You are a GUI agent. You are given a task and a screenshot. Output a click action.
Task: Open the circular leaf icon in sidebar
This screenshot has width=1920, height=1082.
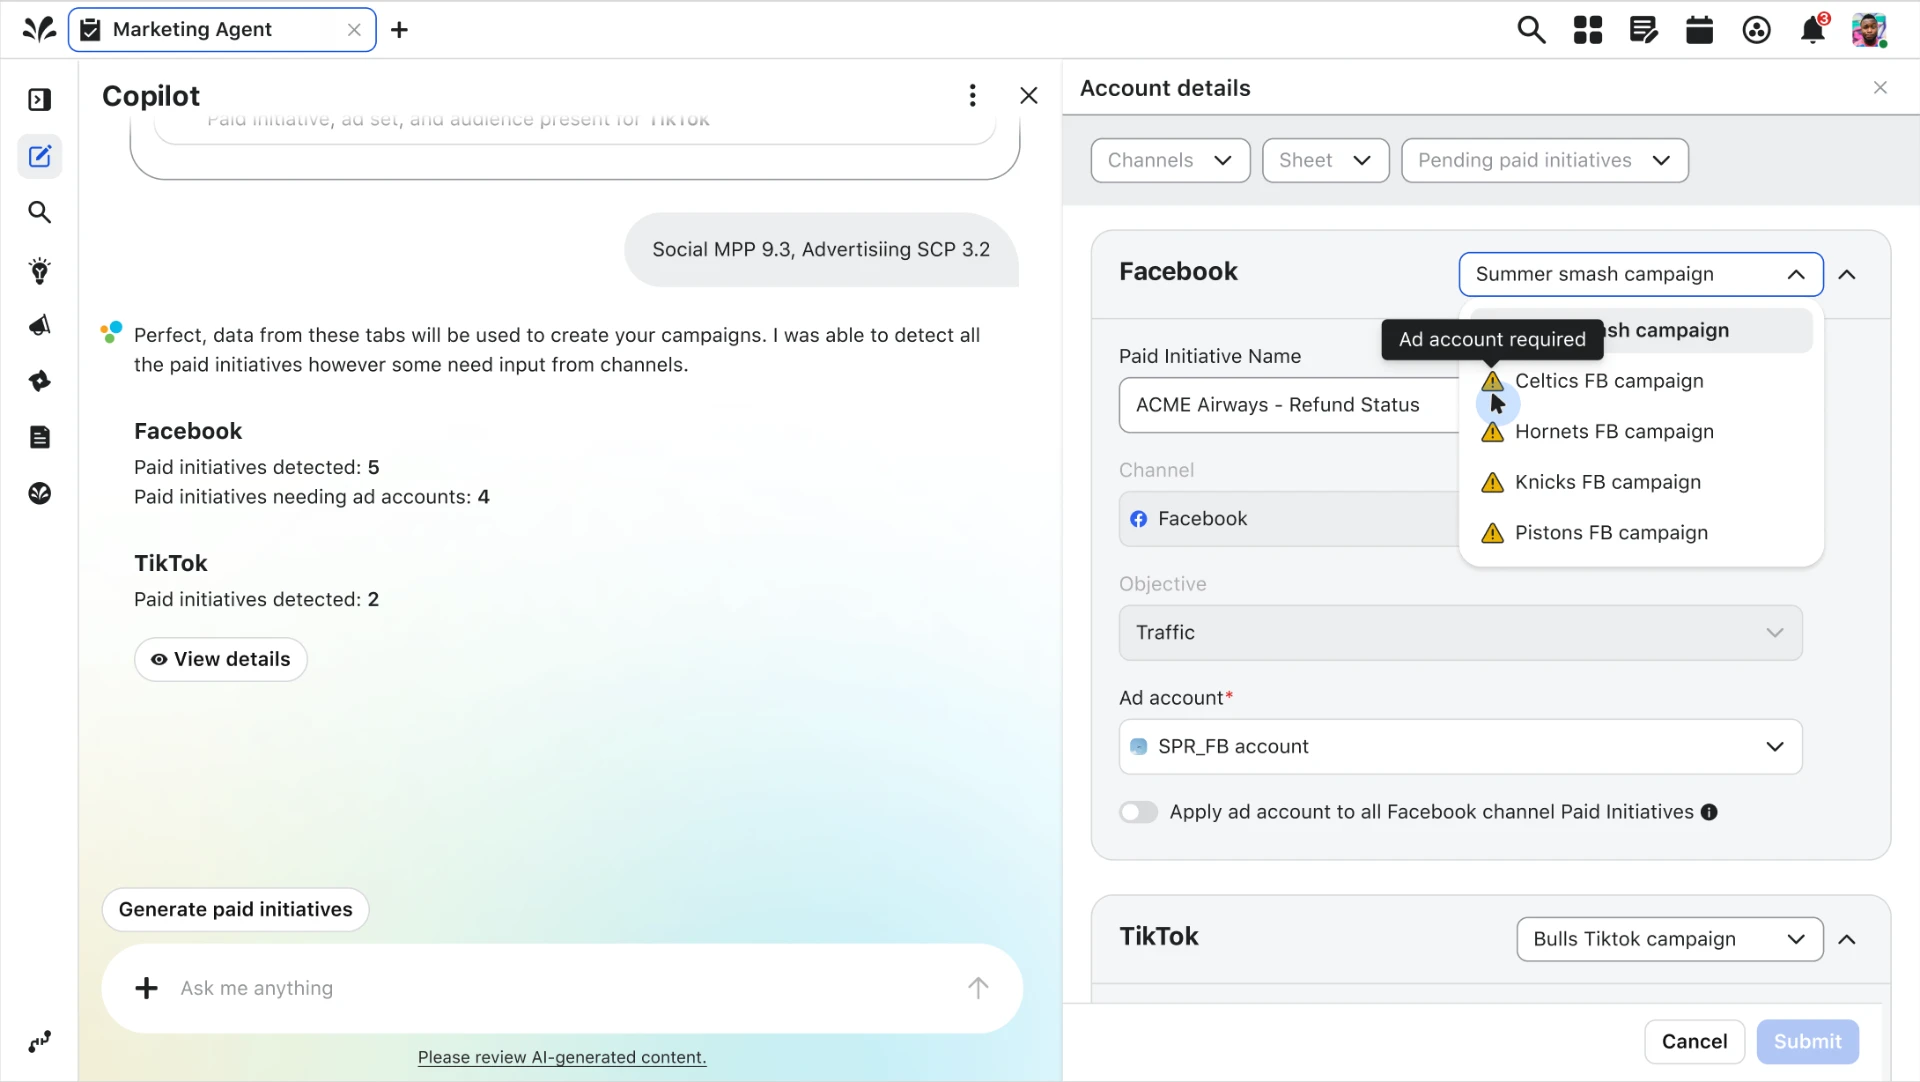[40, 493]
